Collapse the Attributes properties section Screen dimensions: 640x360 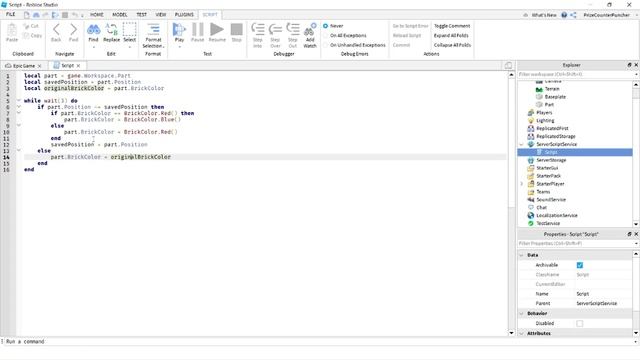pyautogui.click(x=522, y=333)
